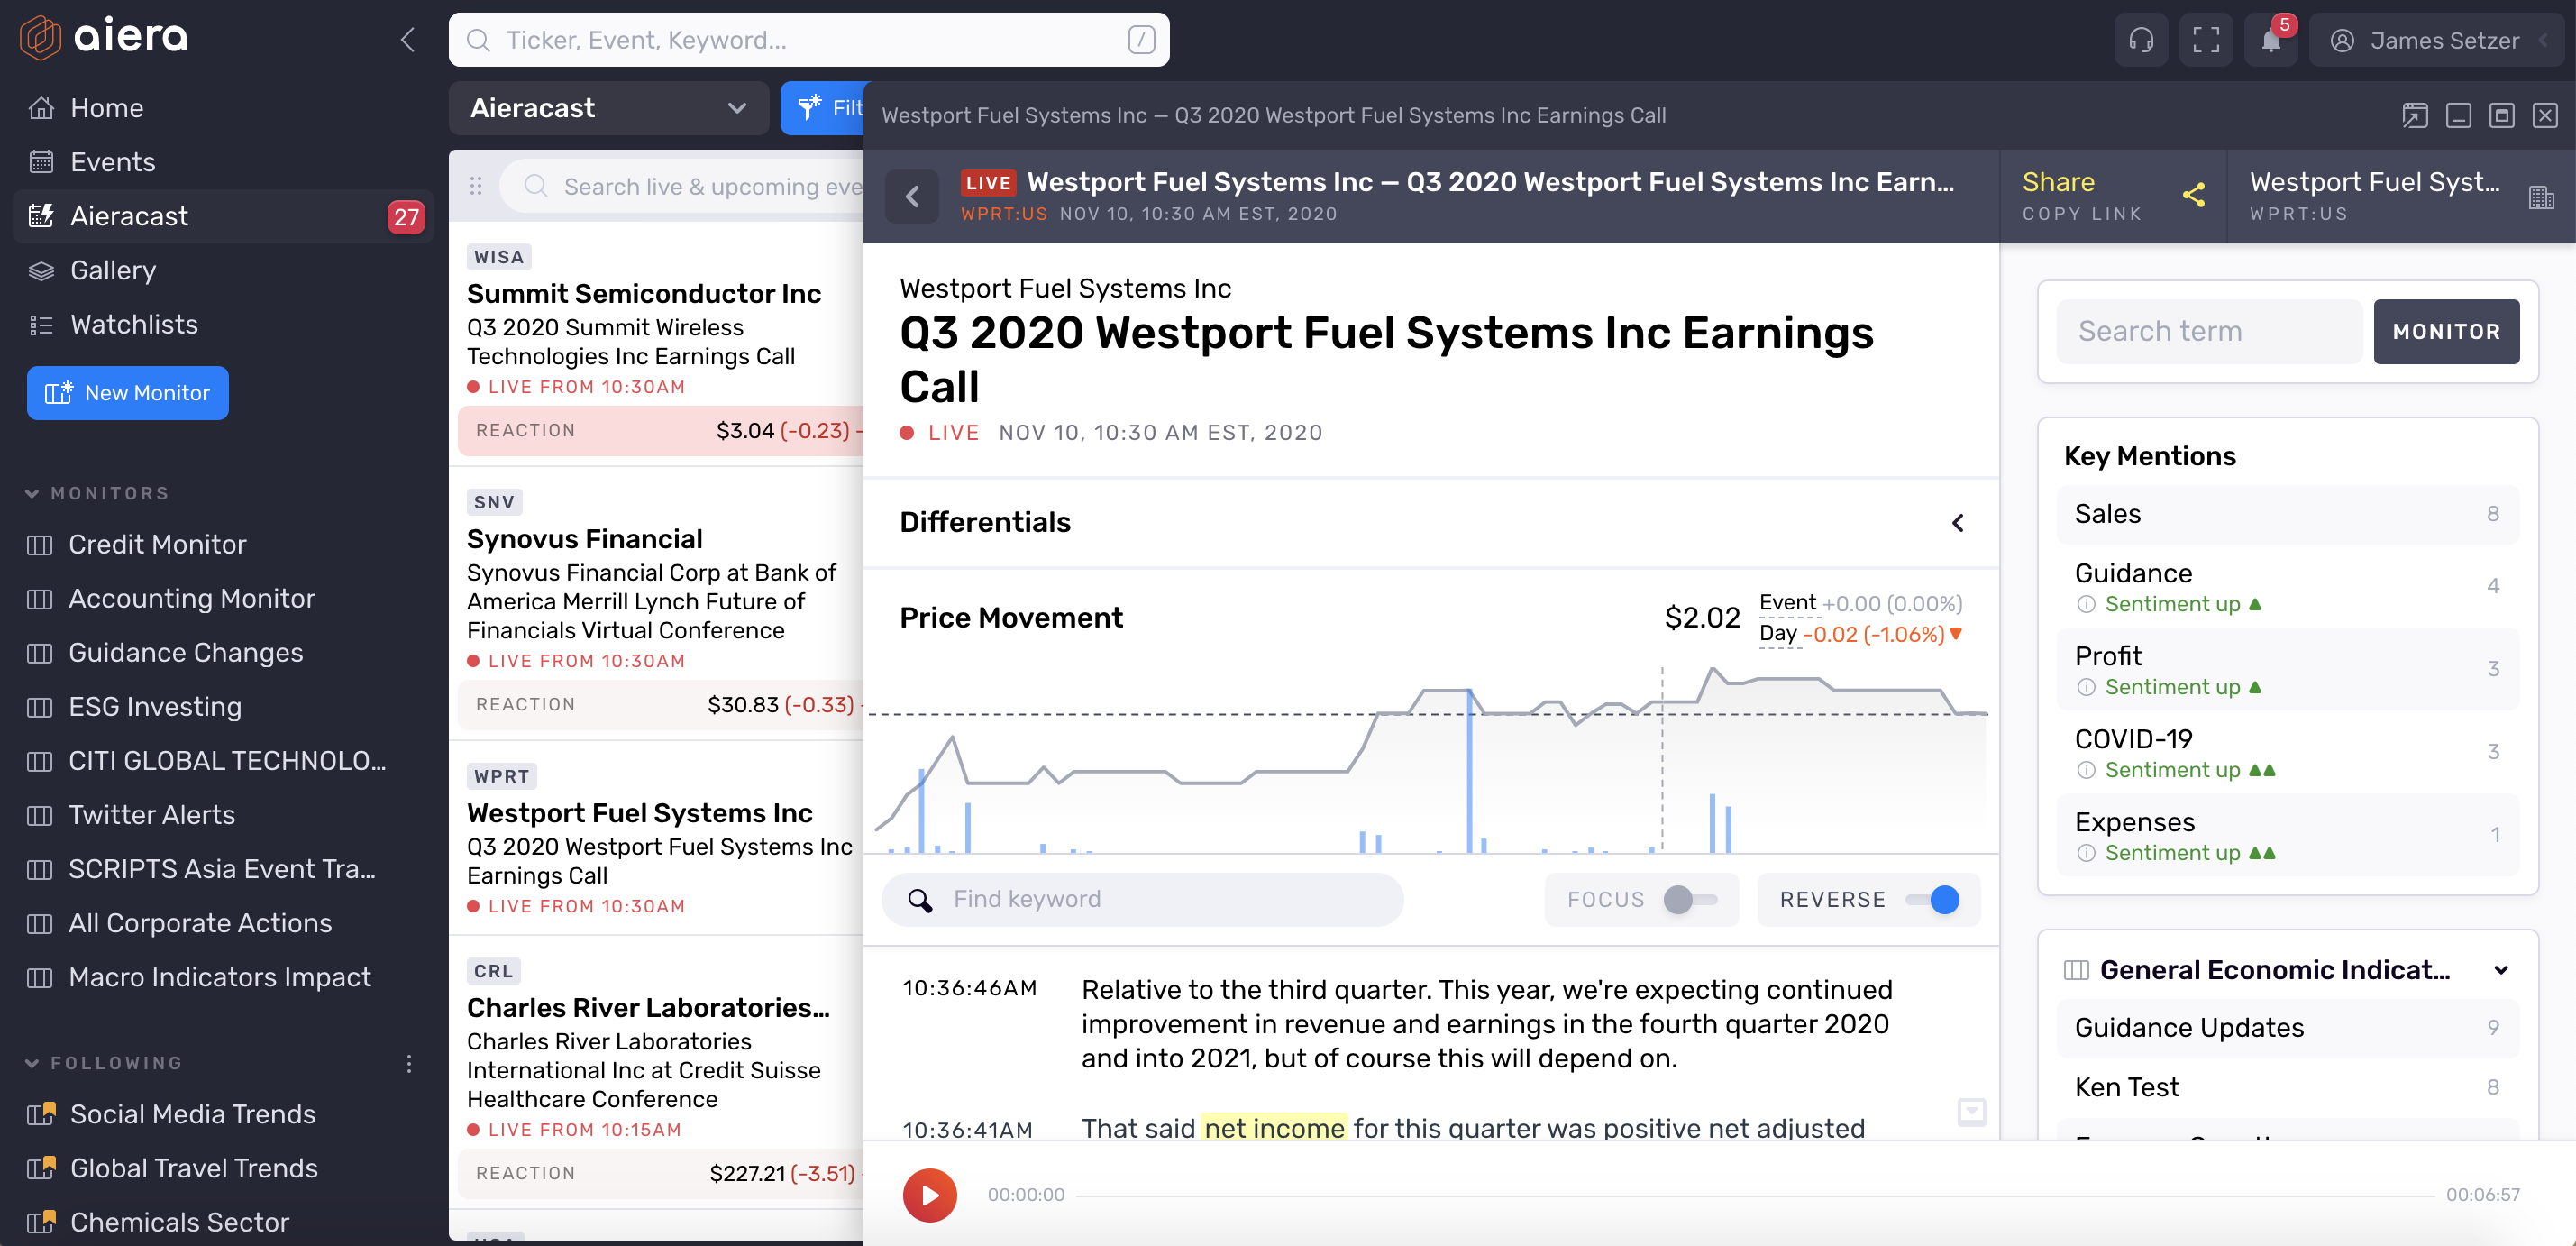Open Global Travel Trends
Viewport: 2576px width, 1246px height.
(172, 1168)
